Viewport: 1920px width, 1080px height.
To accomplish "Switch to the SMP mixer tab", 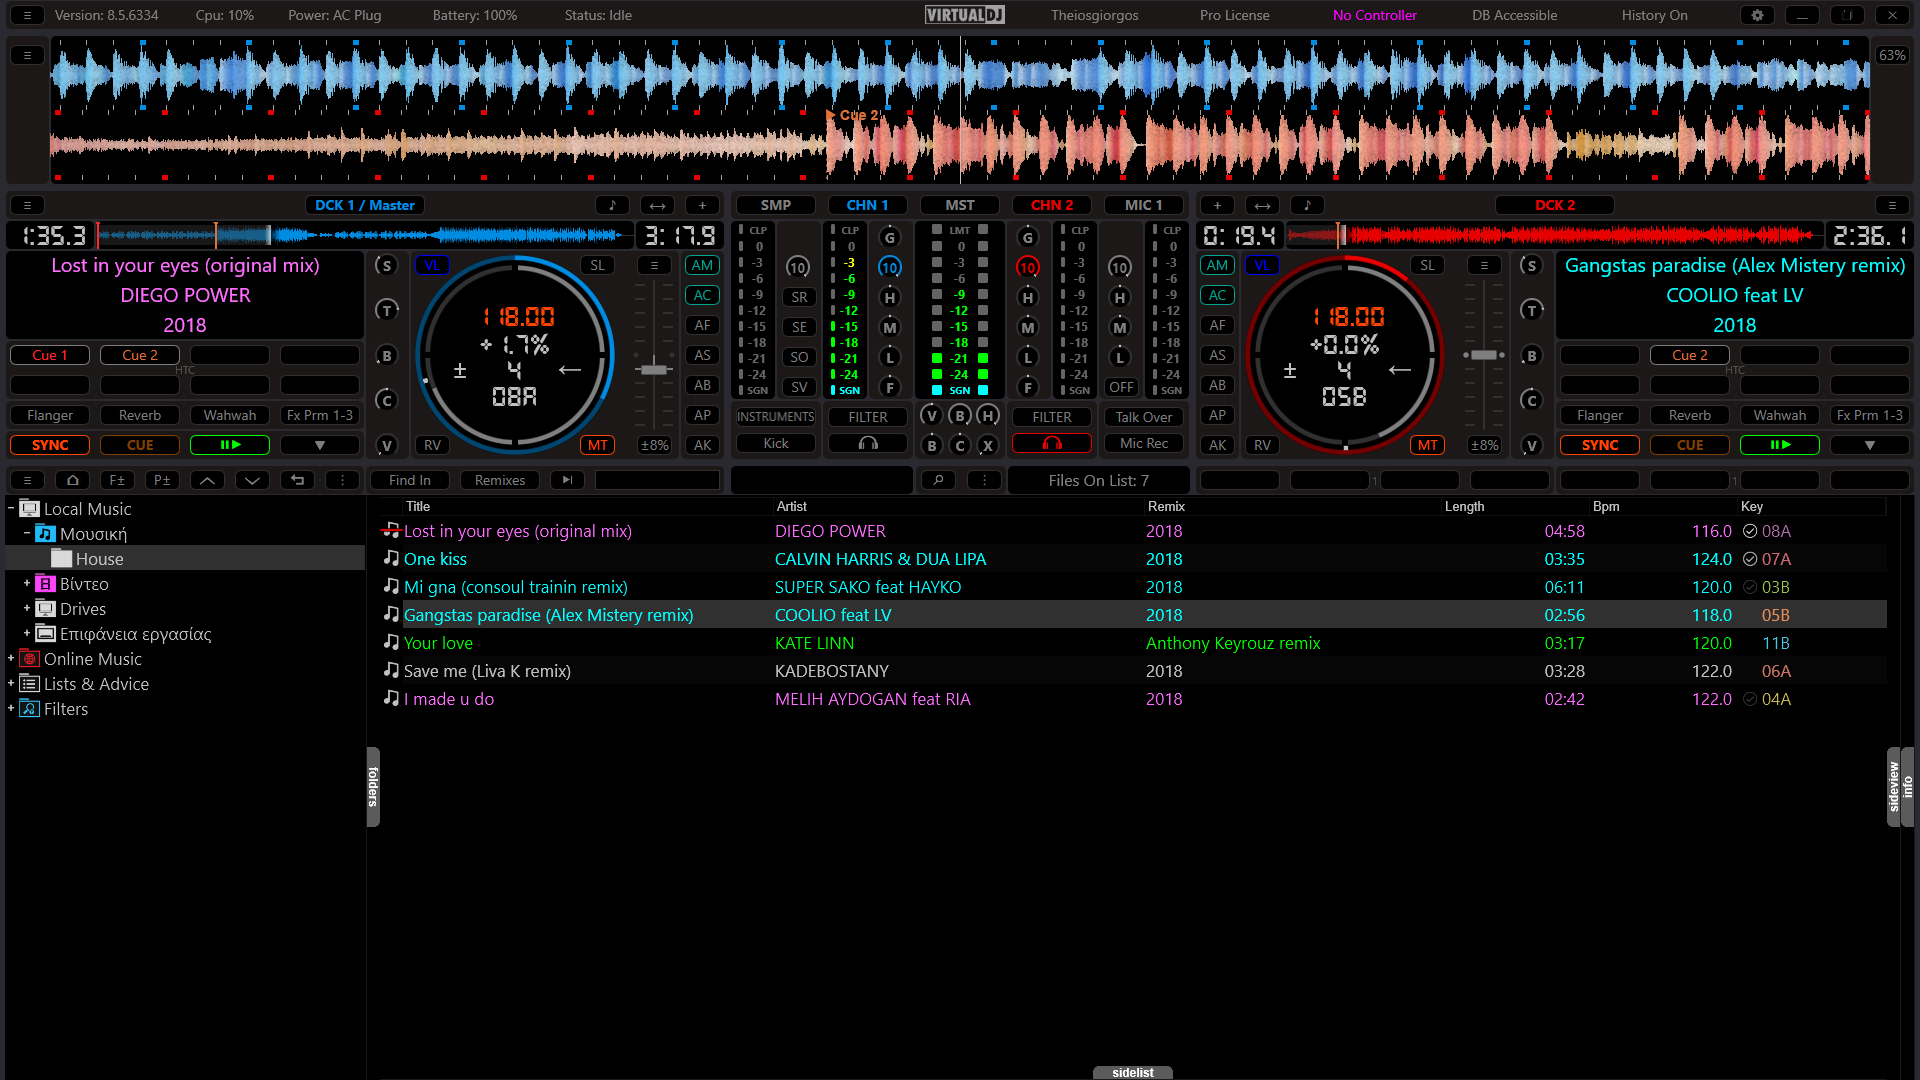I will [776, 205].
